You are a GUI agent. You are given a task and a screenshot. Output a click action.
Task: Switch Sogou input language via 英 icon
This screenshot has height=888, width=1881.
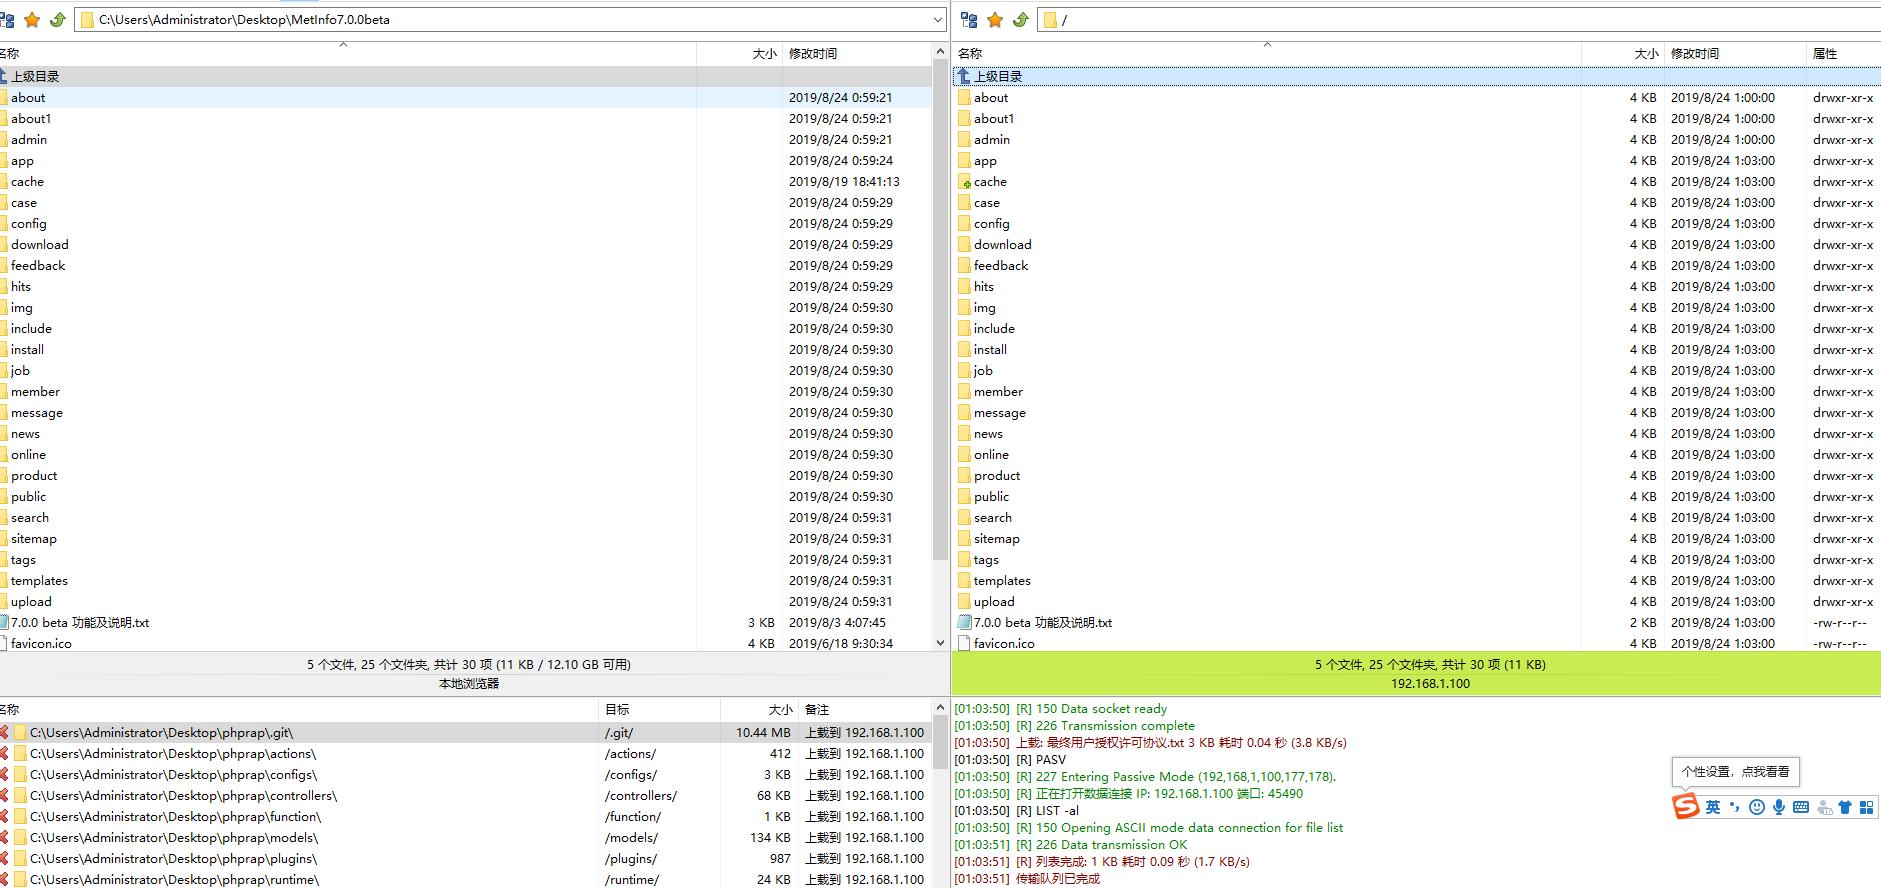[1713, 807]
